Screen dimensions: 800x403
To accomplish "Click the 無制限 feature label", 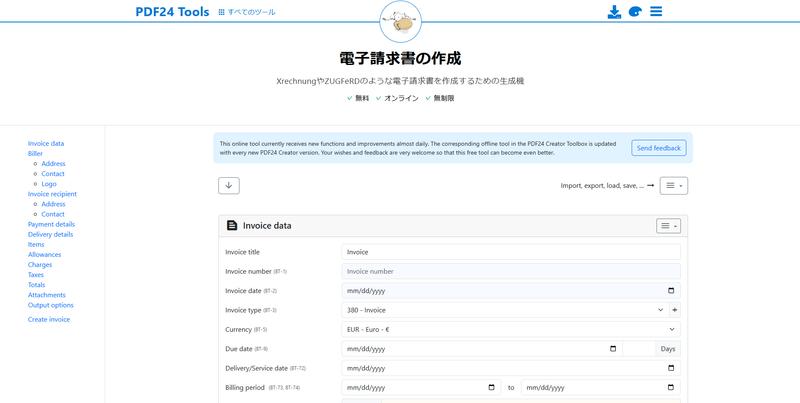I will point(444,98).
